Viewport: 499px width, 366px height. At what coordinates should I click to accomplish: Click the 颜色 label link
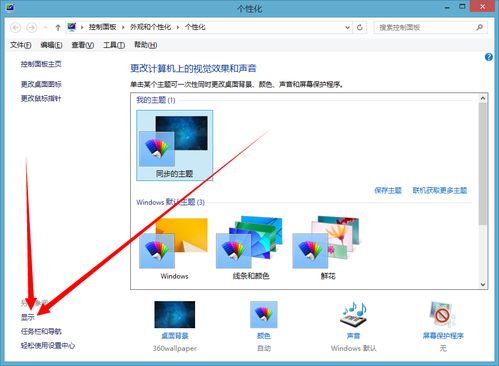[x=264, y=336]
